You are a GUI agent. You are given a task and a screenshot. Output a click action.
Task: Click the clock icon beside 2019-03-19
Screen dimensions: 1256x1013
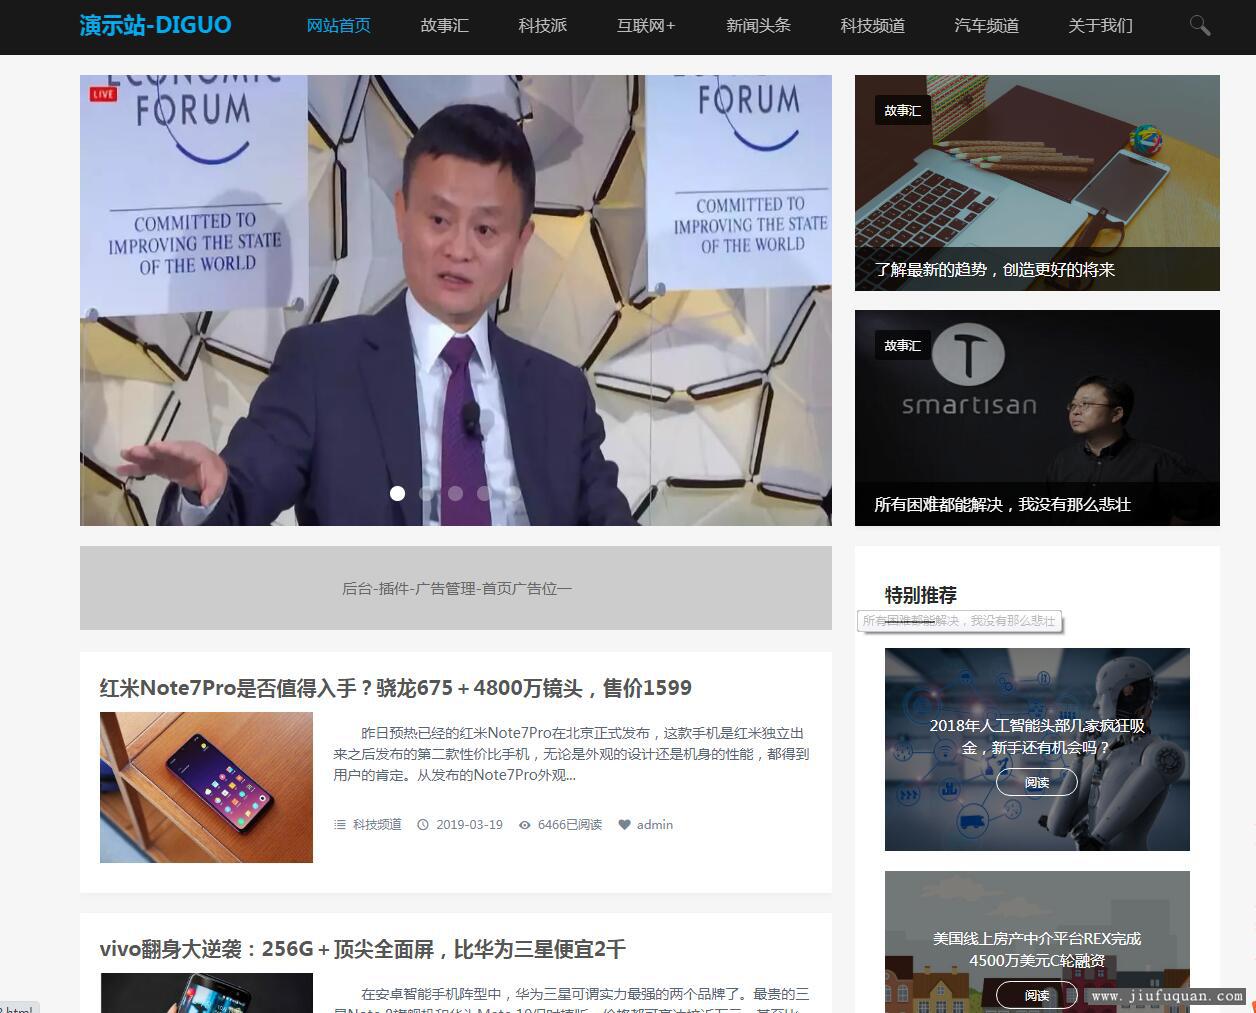click(x=423, y=825)
